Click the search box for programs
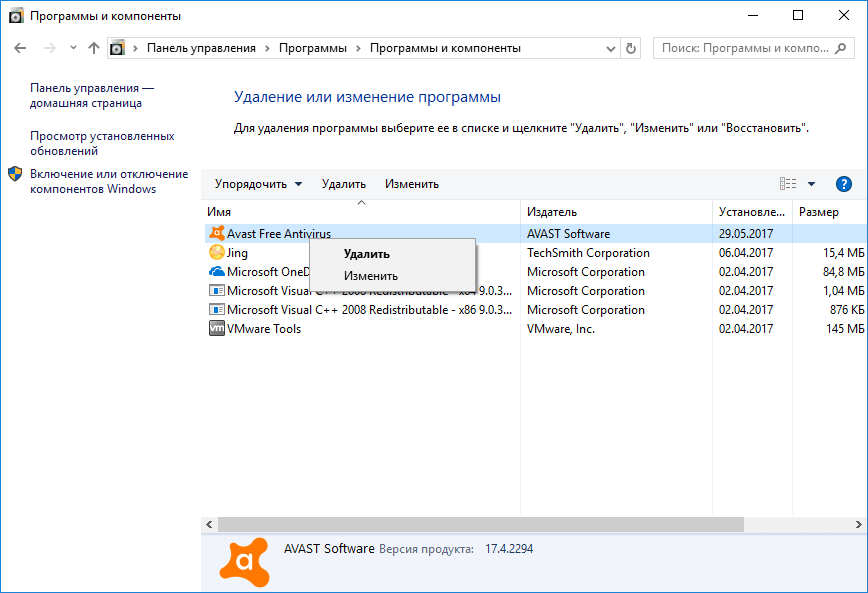This screenshot has width=868, height=593. (753, 48)
